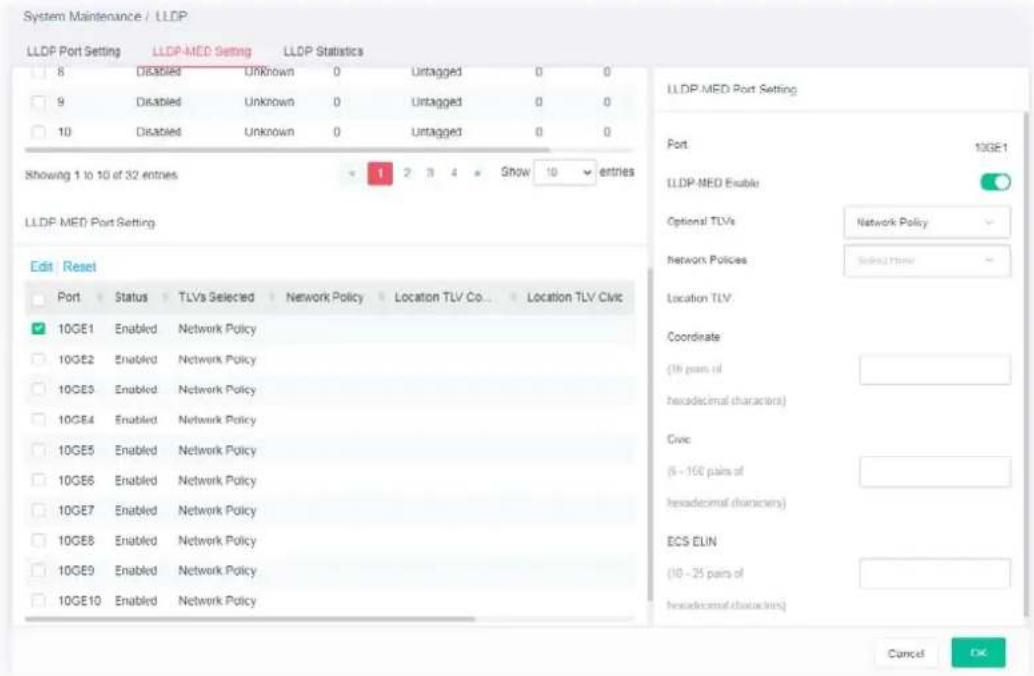Sort by the TLVs Selected column header

[x=216, y=297]
